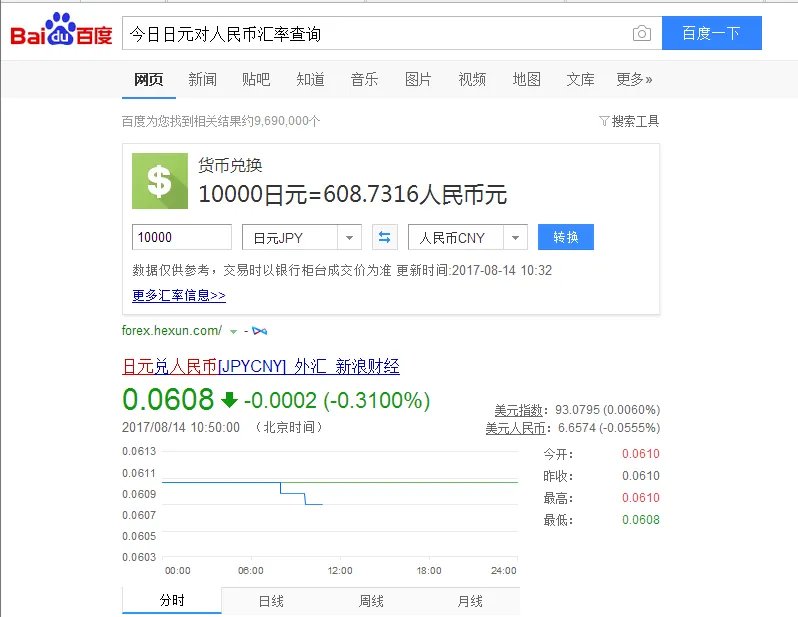Expand the small arrow next to forex.hexun.com

[233, 331]
